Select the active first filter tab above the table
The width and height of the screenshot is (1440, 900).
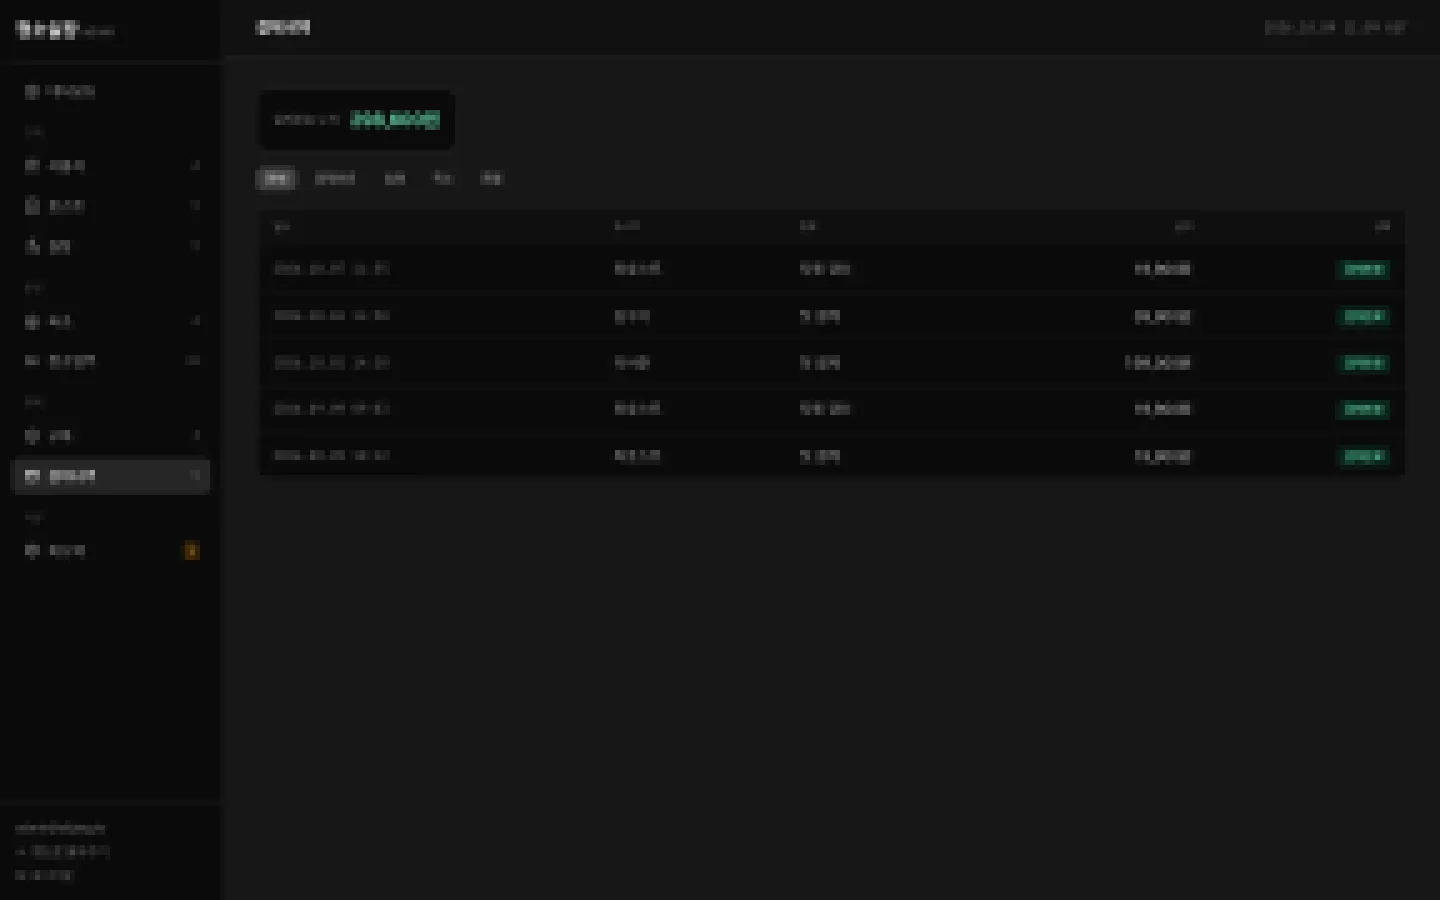[276, 178]
